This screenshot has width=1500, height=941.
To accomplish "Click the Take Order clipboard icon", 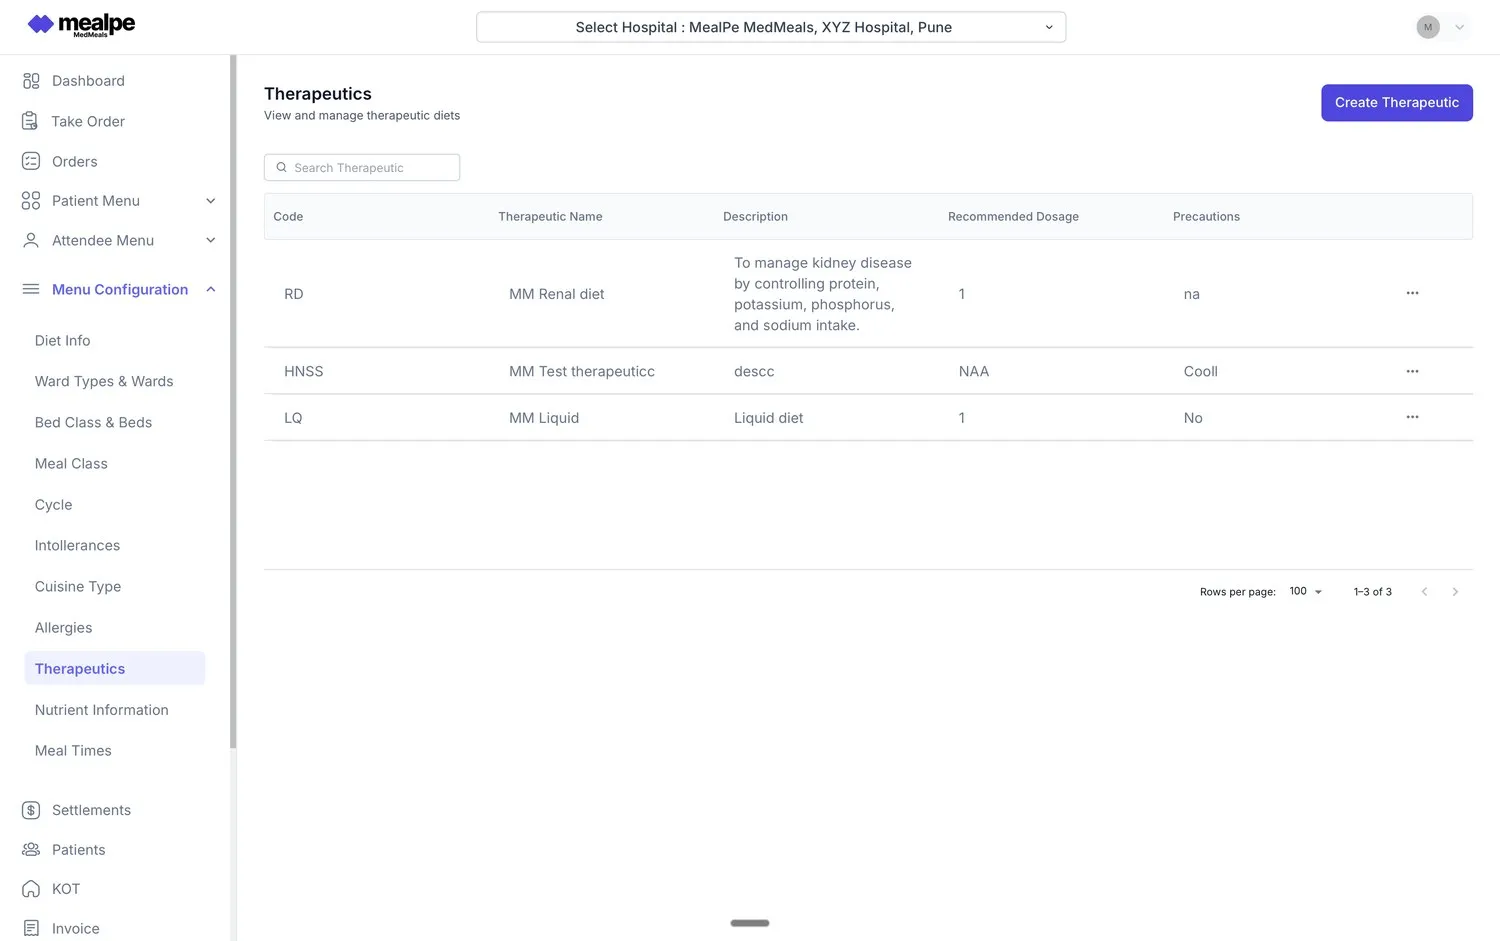I will click(31, 121).
